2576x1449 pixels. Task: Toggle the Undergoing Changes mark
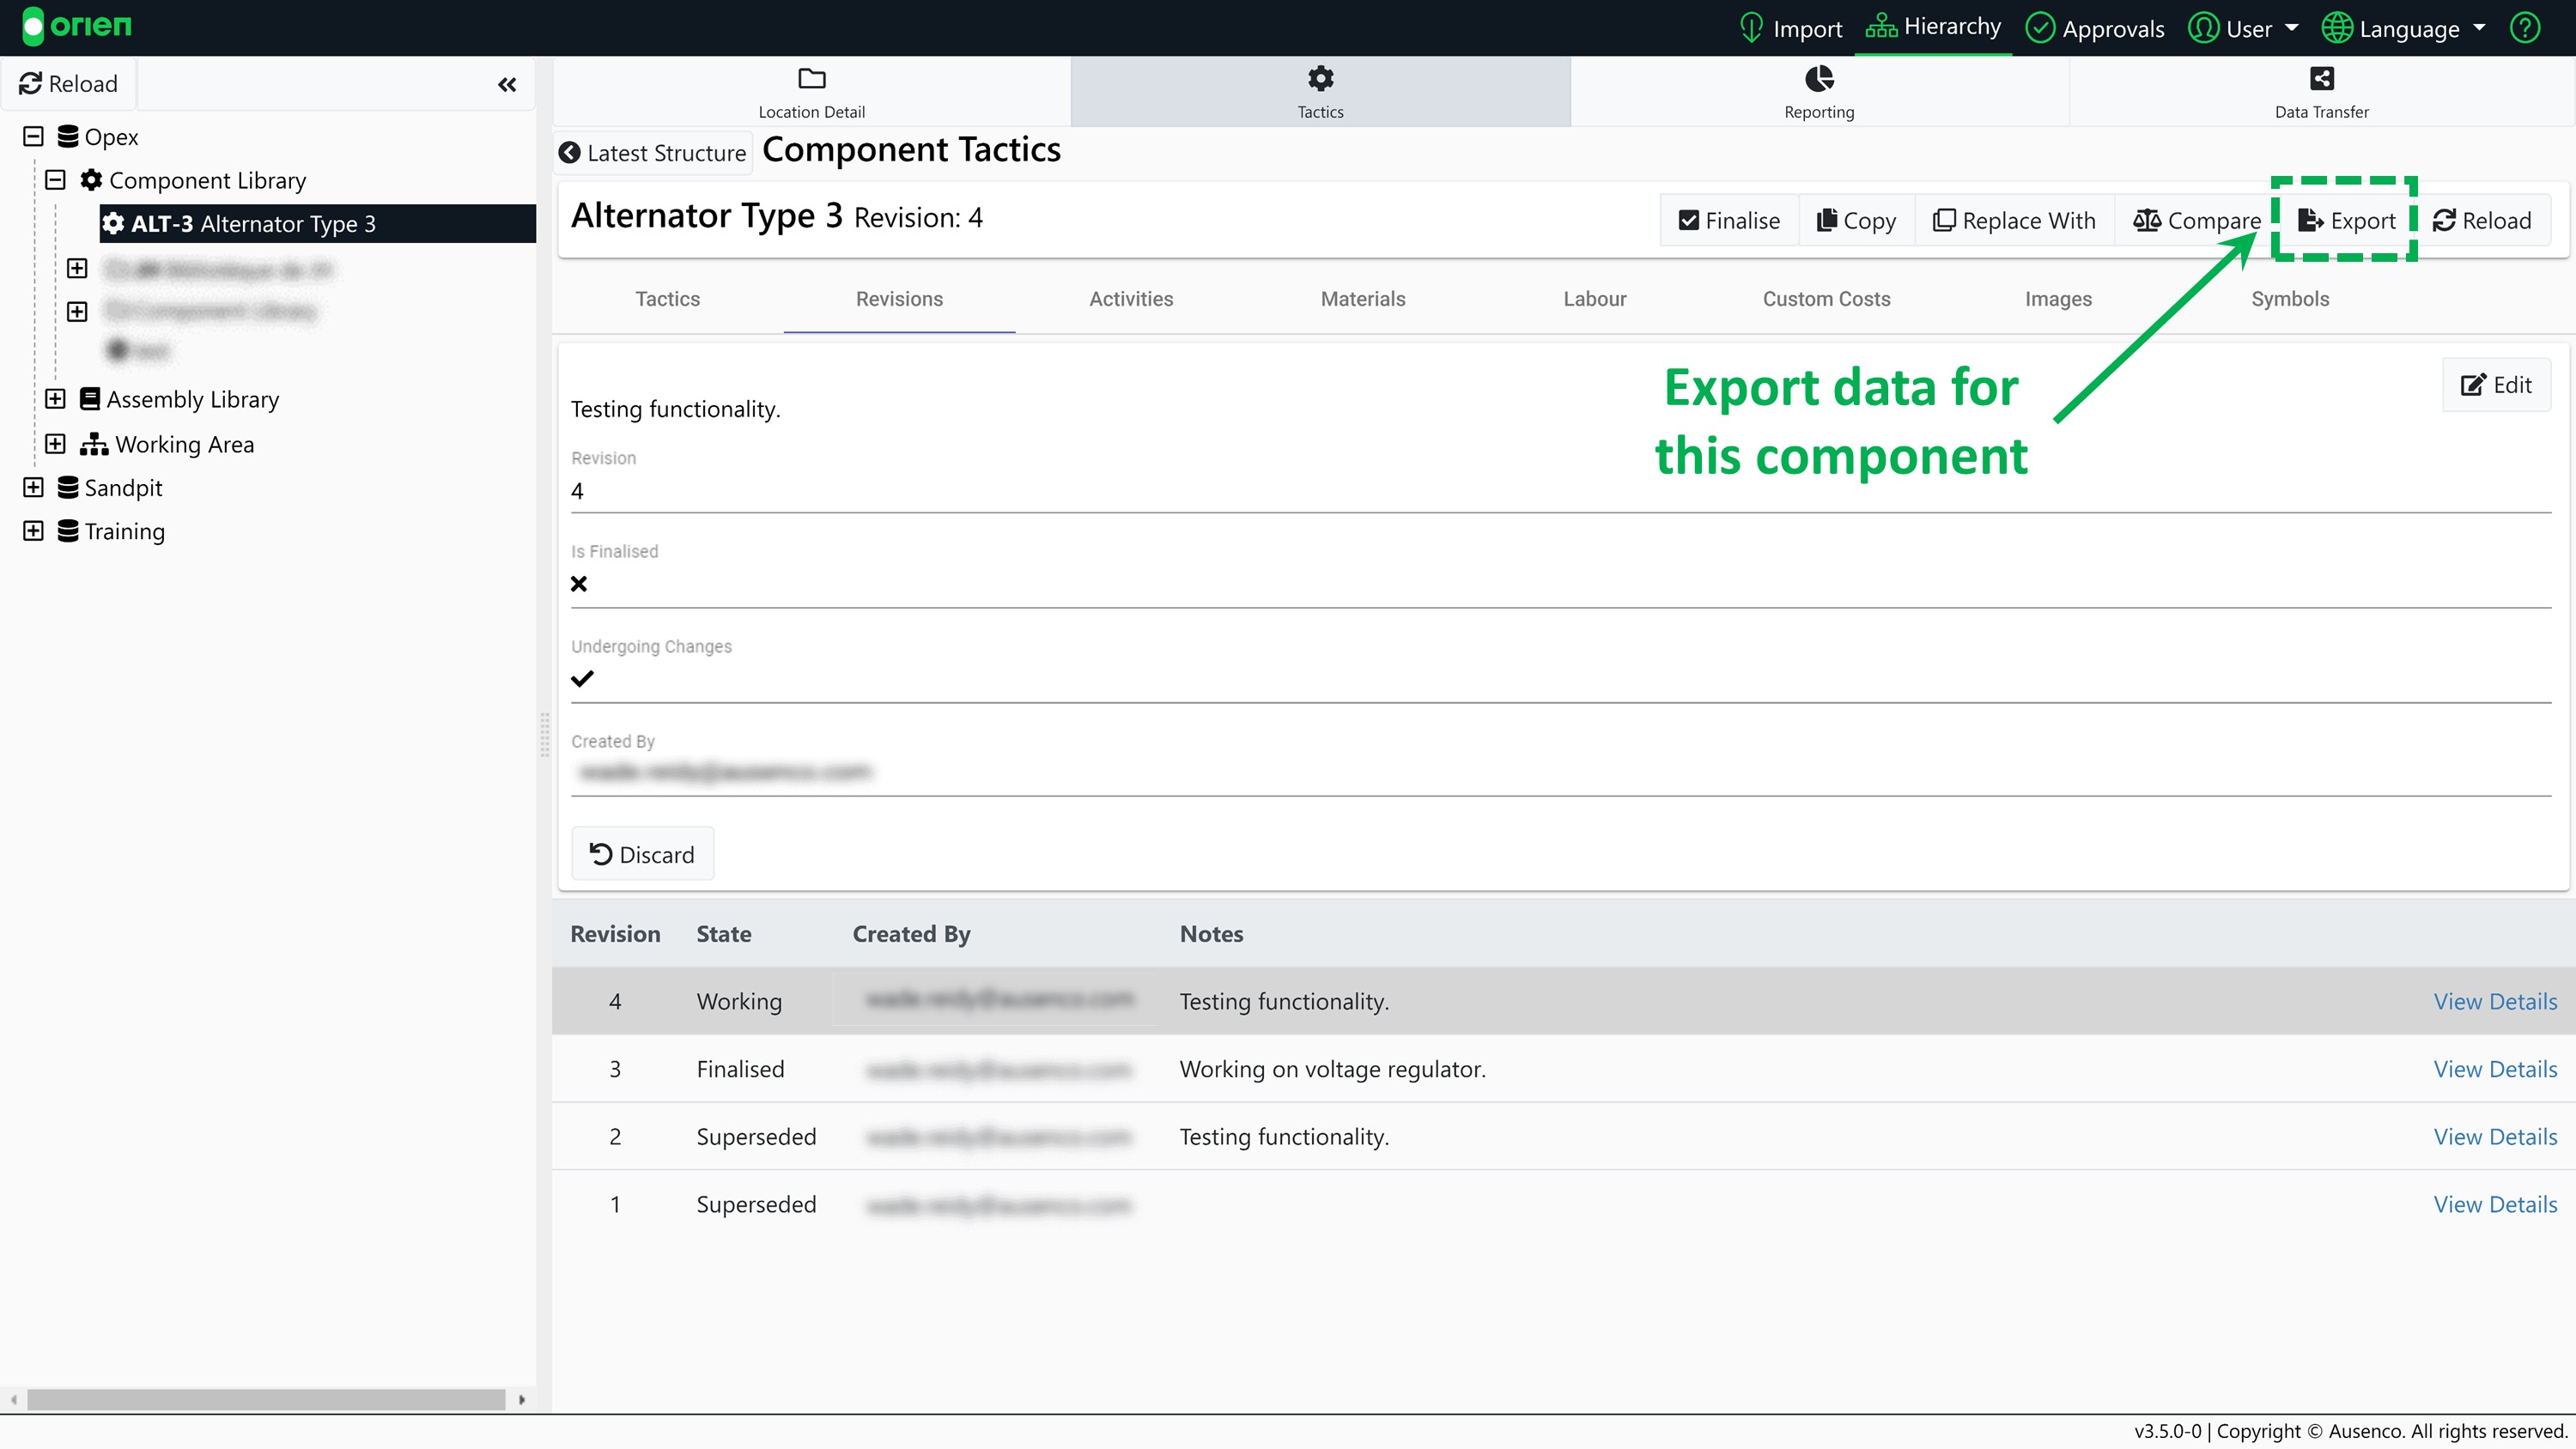coord(581,678)
